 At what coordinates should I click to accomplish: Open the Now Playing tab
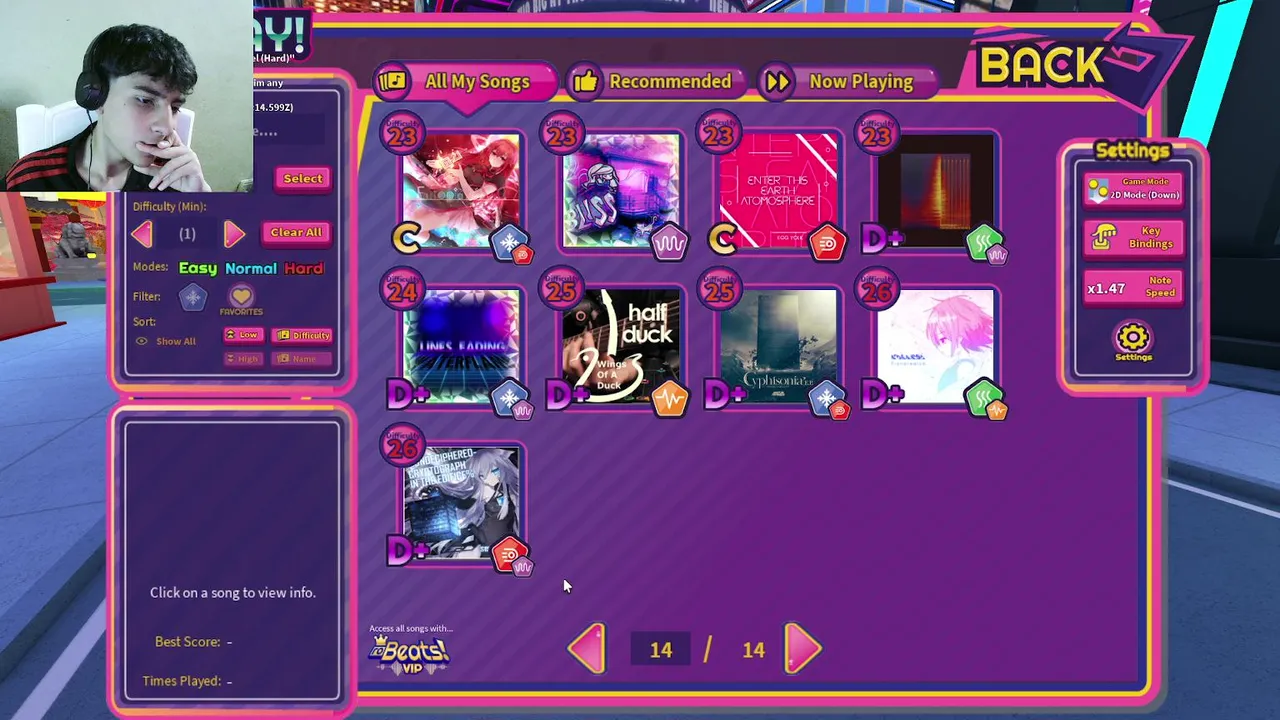coord(848,81)
